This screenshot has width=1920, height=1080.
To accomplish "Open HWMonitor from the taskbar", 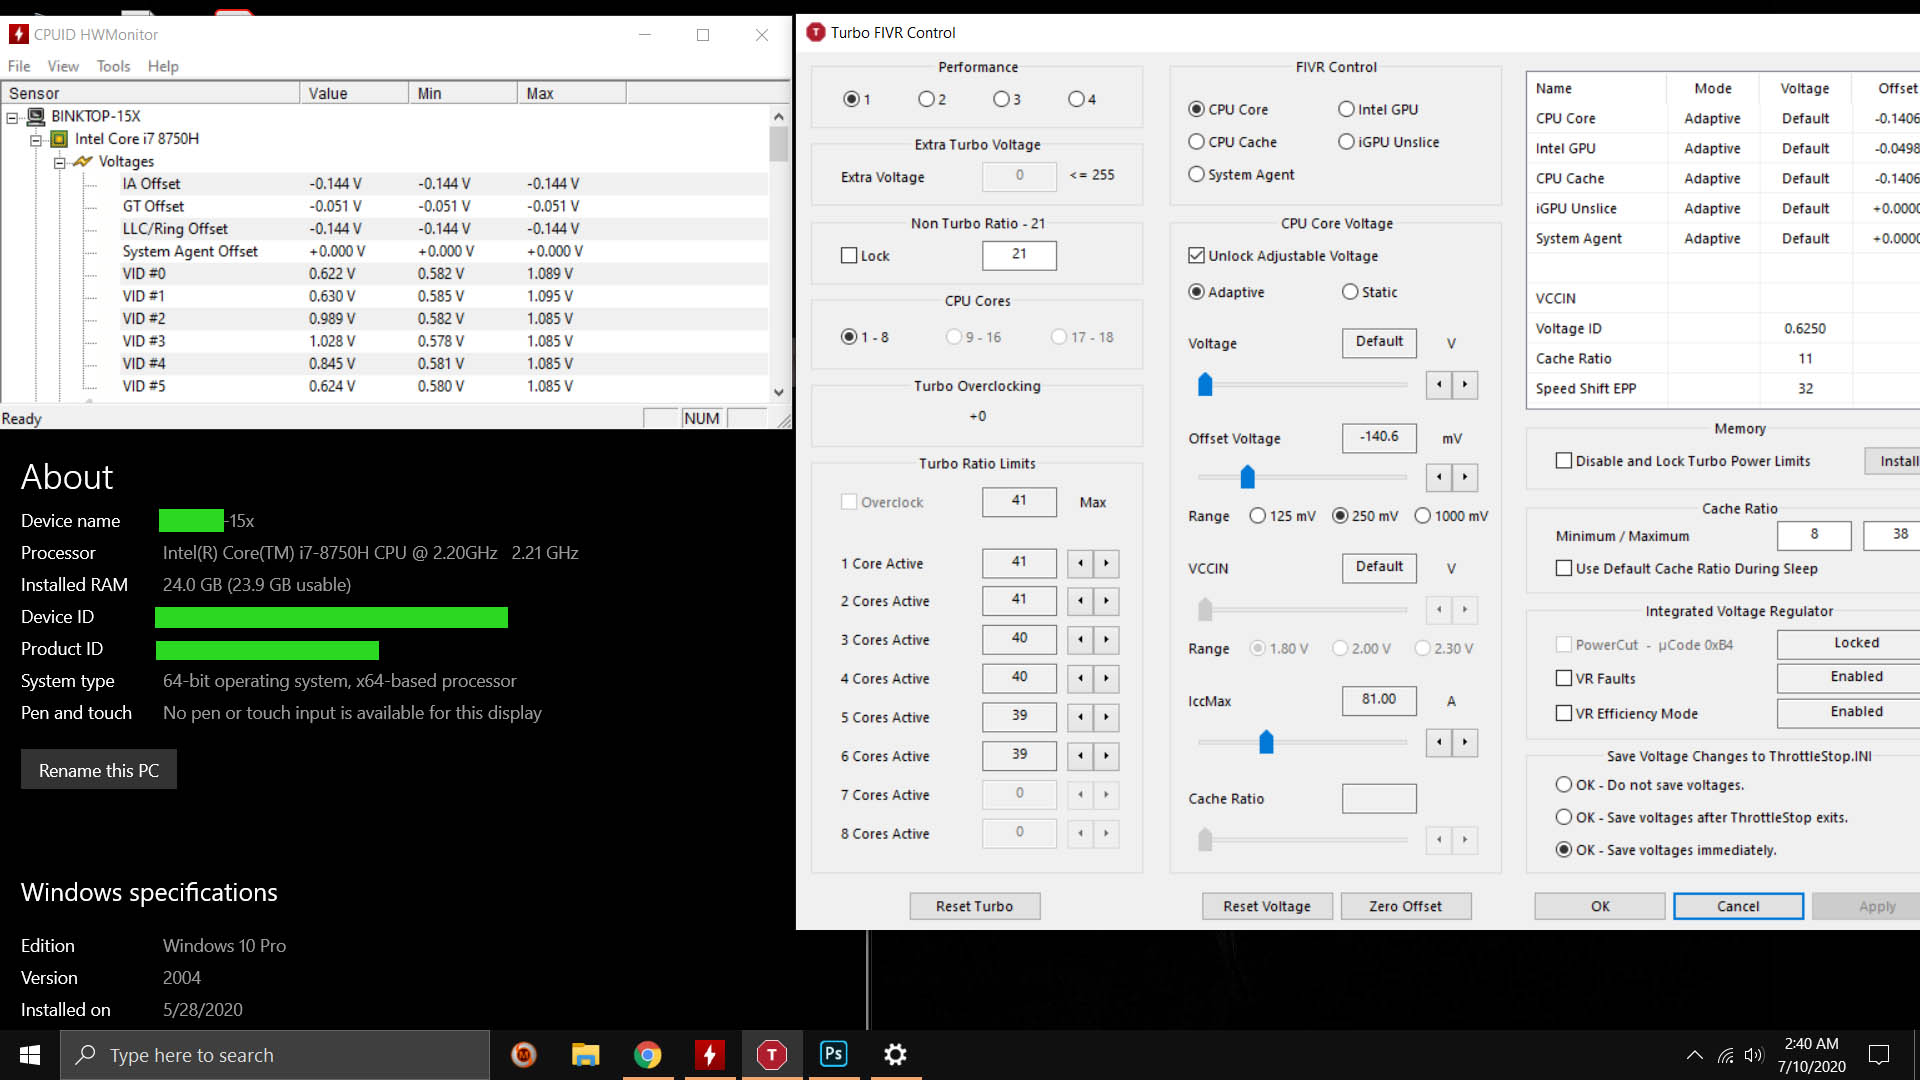I will (x=709, y=1054).
